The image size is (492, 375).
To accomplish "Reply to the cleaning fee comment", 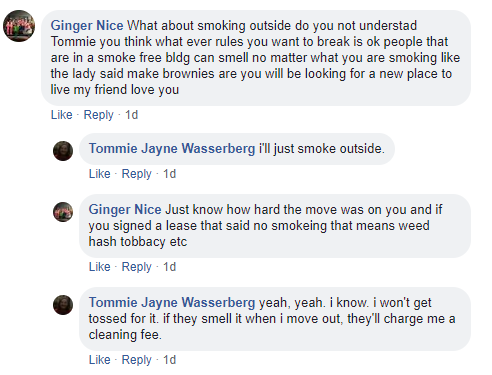I will tap(136, 360).
